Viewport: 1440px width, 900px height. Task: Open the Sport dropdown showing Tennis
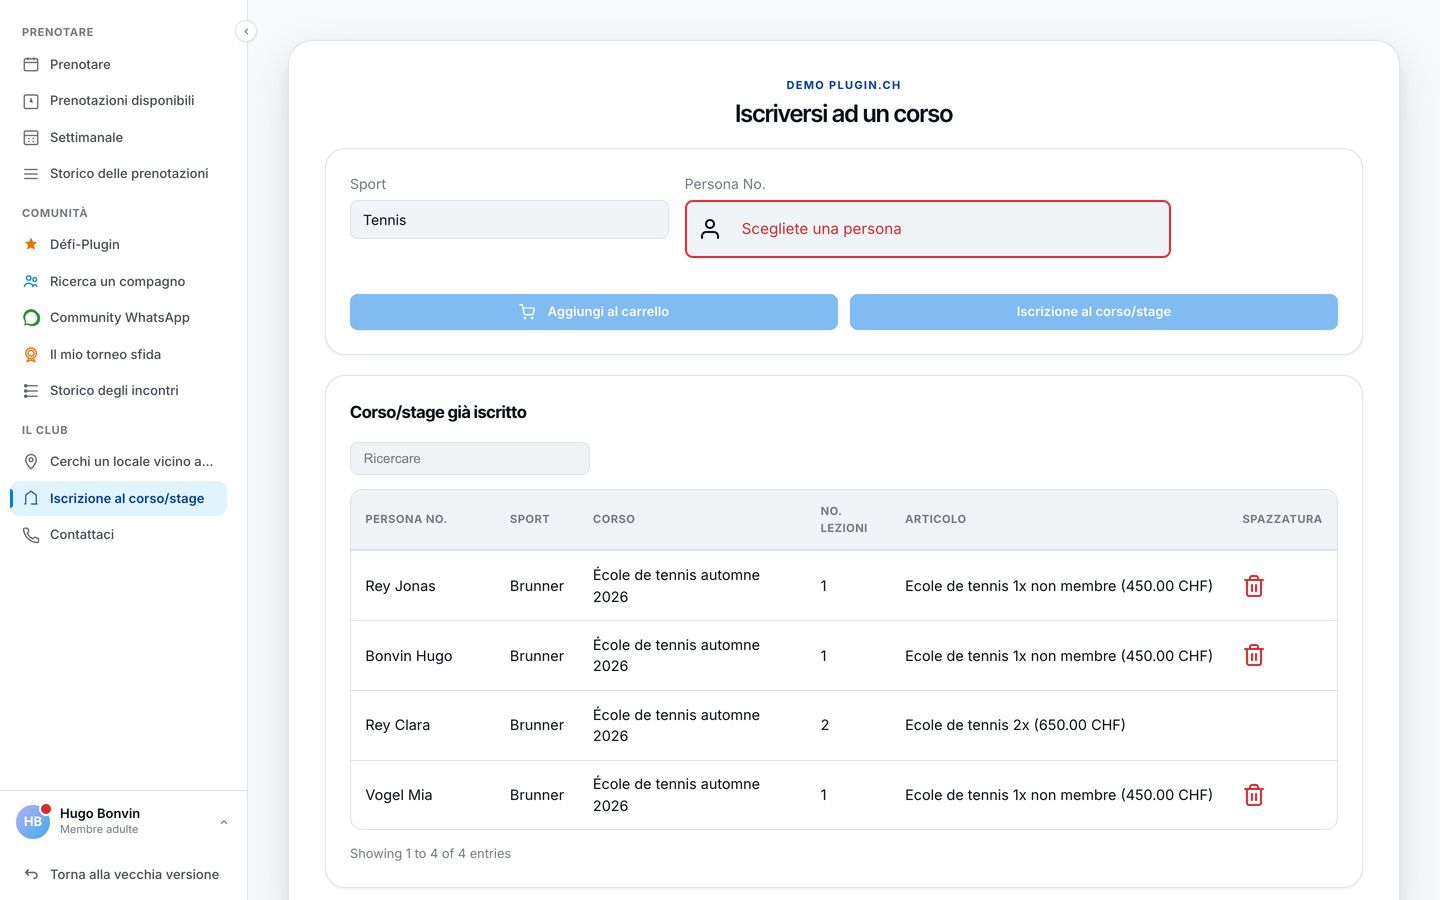click(509, 220)
